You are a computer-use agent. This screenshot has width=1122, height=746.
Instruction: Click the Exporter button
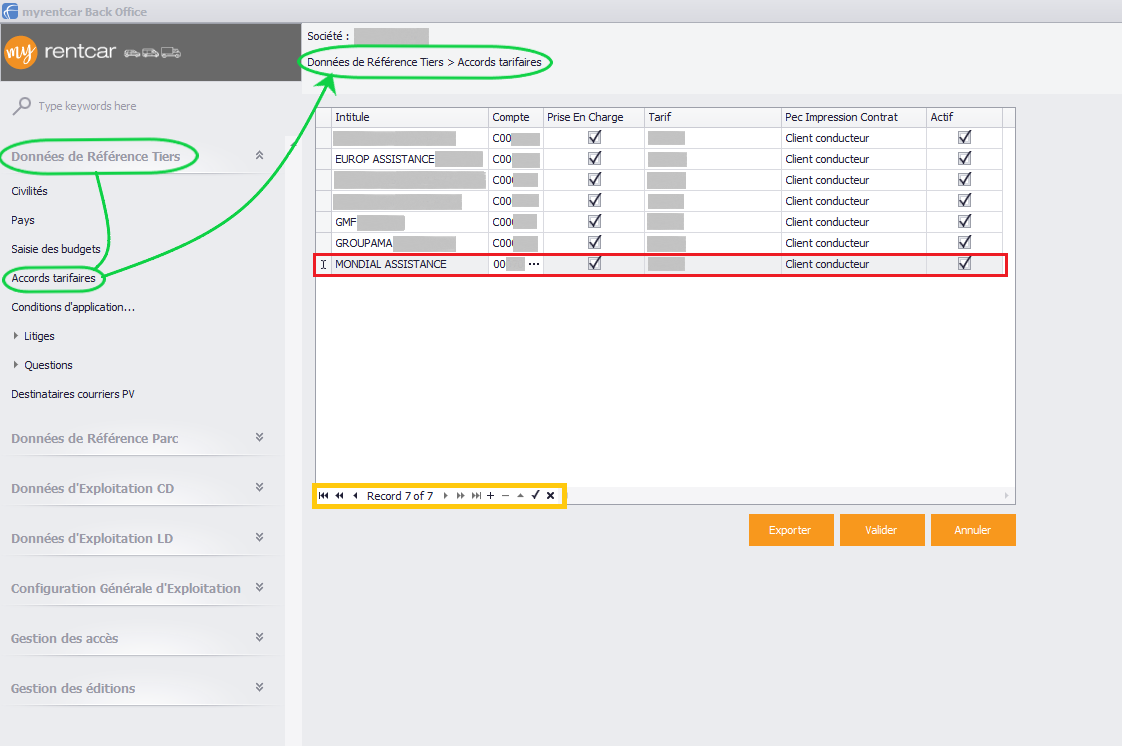[x=791, y=530]
